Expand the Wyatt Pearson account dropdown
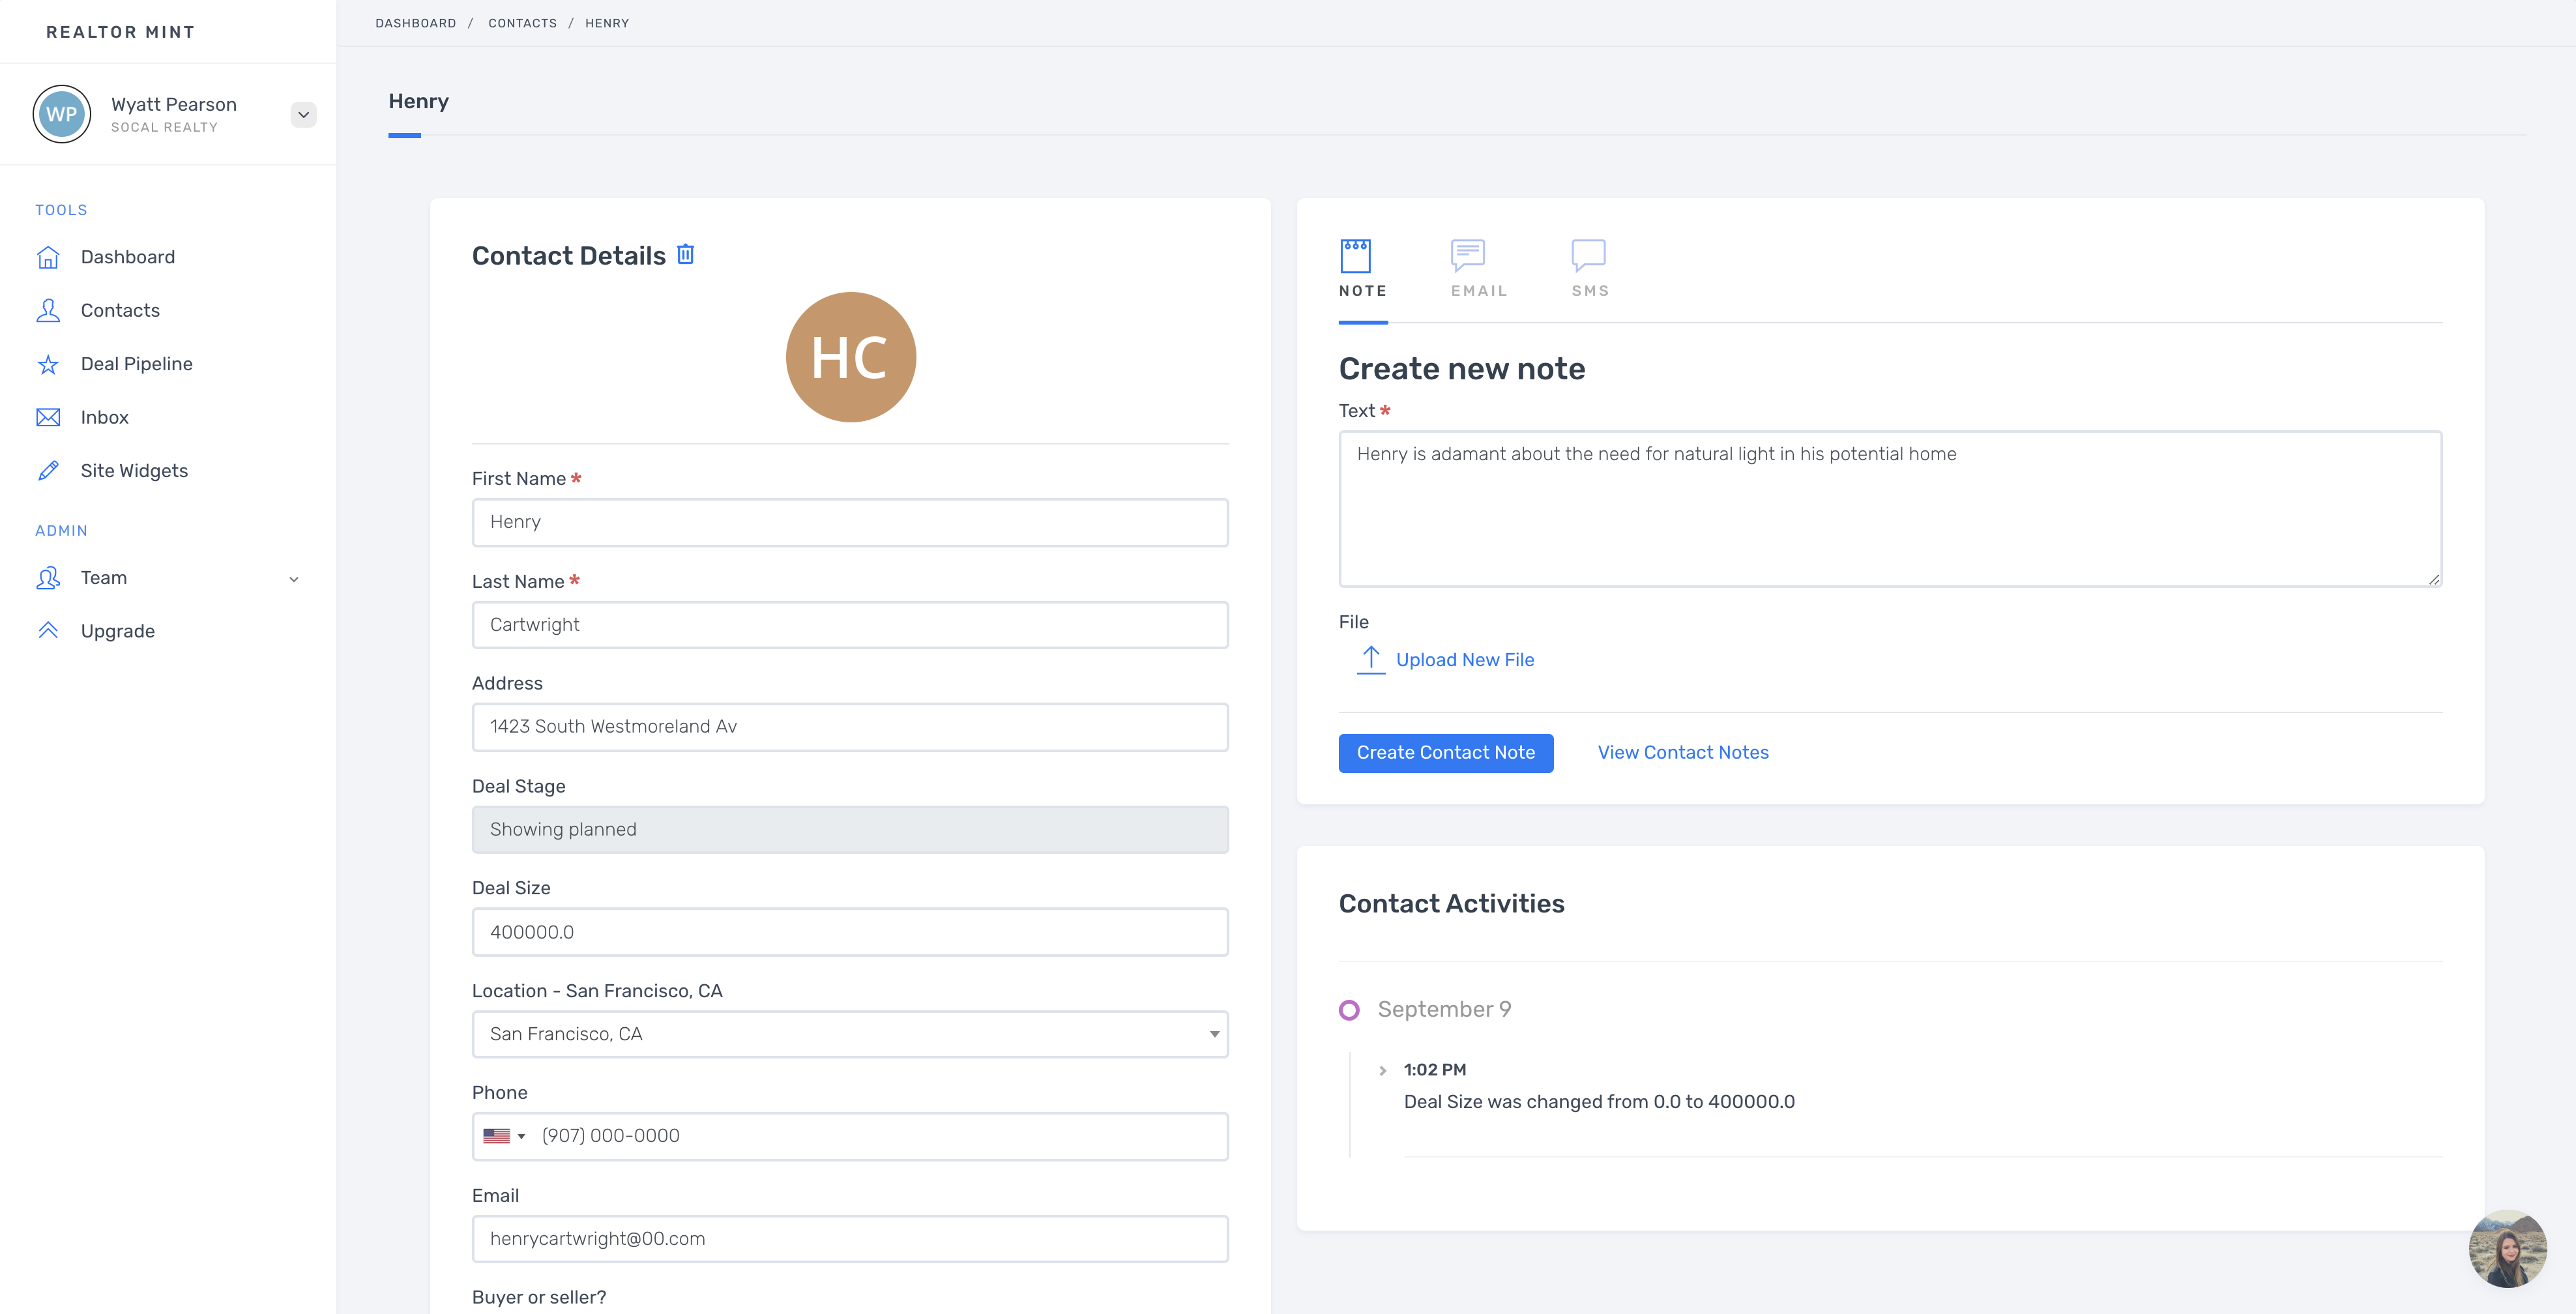Image resolution: width=2576 pixels, height=1314 pixels. tap(303, 115)
